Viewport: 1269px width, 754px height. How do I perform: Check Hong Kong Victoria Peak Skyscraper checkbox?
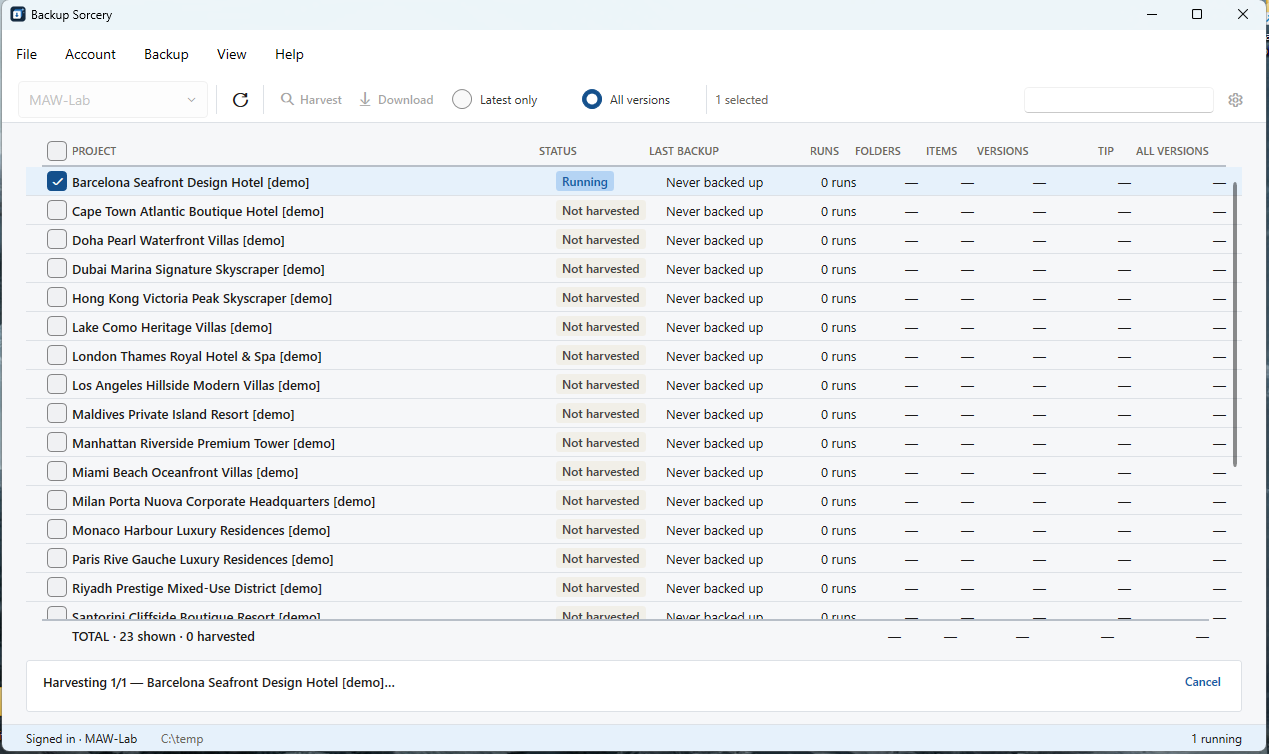pyautogui.click(x=57, y=298)
